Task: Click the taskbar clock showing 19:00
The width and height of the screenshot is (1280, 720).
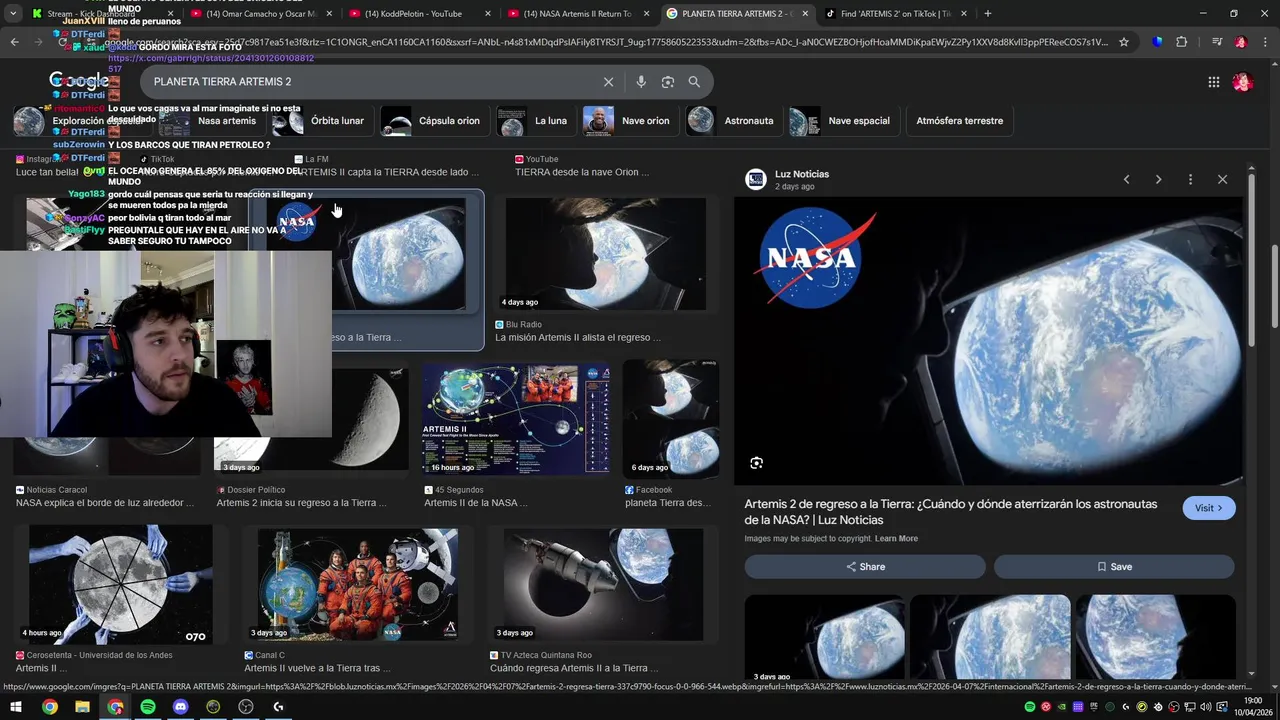Action: [1253, 707]
